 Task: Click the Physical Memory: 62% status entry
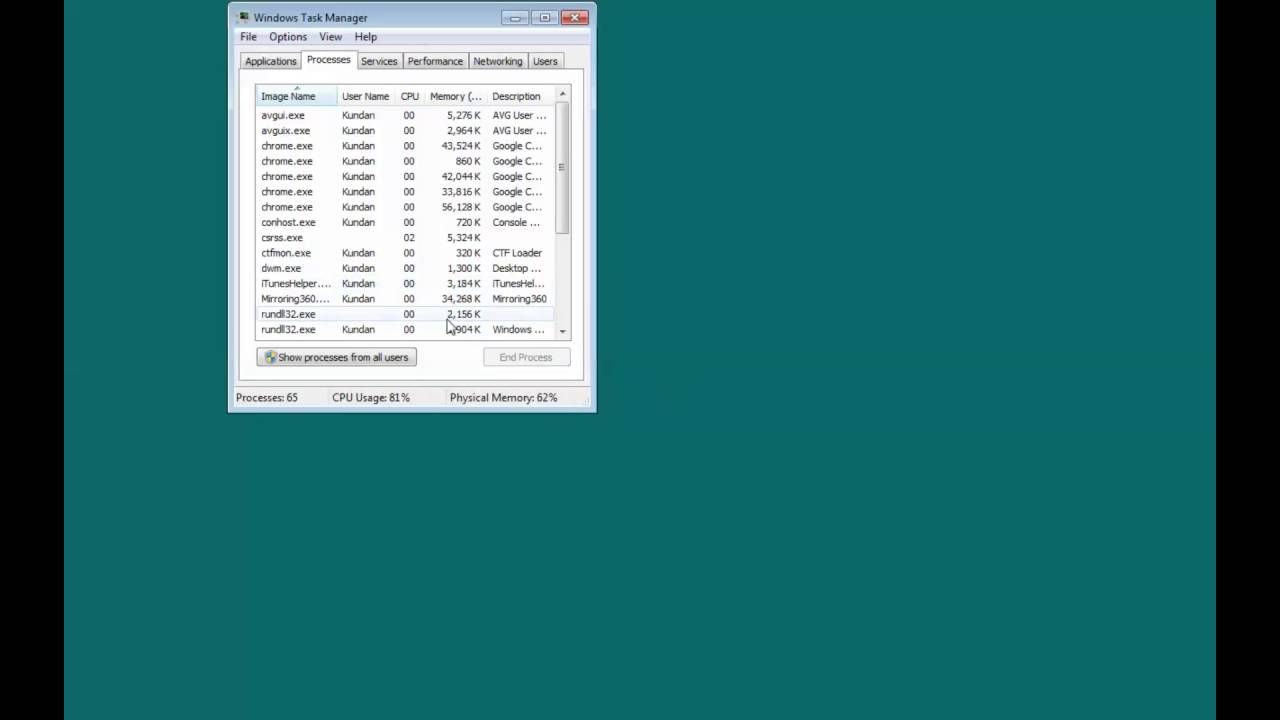503,397
